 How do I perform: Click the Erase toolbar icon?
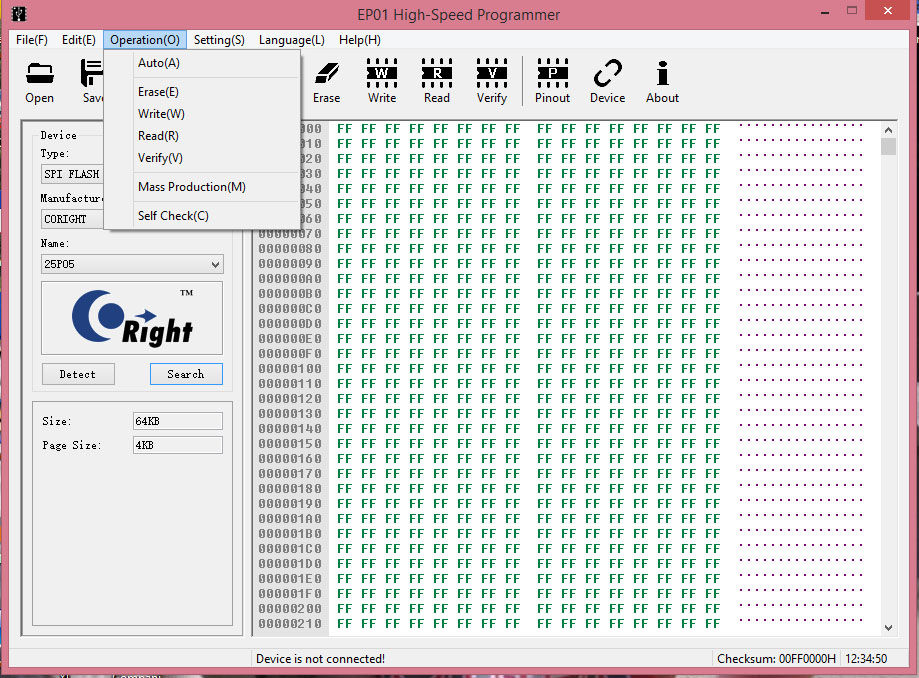point(326,81)
